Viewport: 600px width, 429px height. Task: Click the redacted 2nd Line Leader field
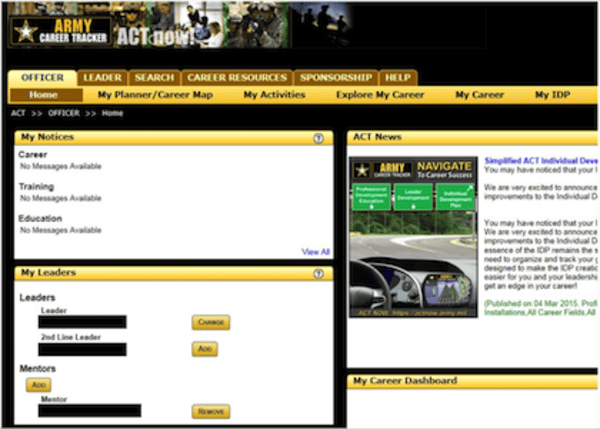(x=82, y=349)
